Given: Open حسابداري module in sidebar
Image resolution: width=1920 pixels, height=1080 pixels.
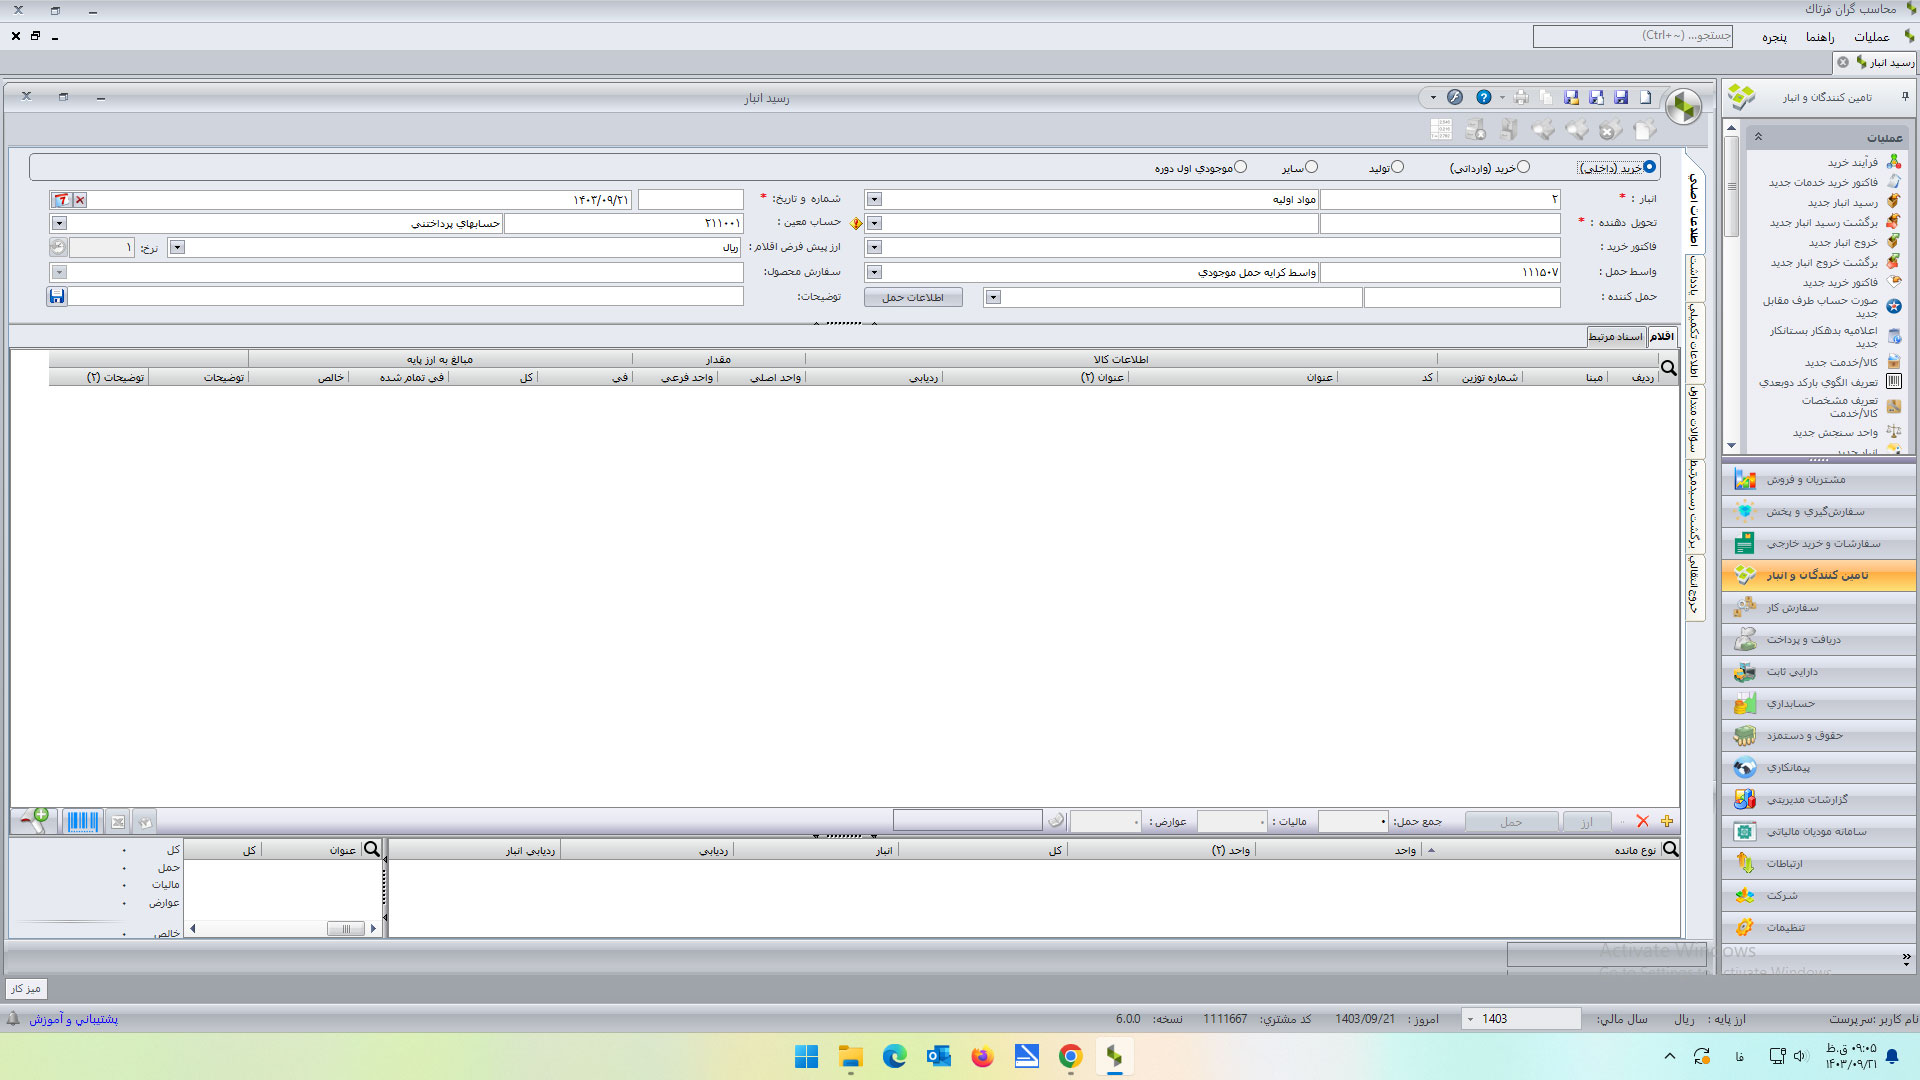Looking at the screenshot, I should click(1790, 704).
